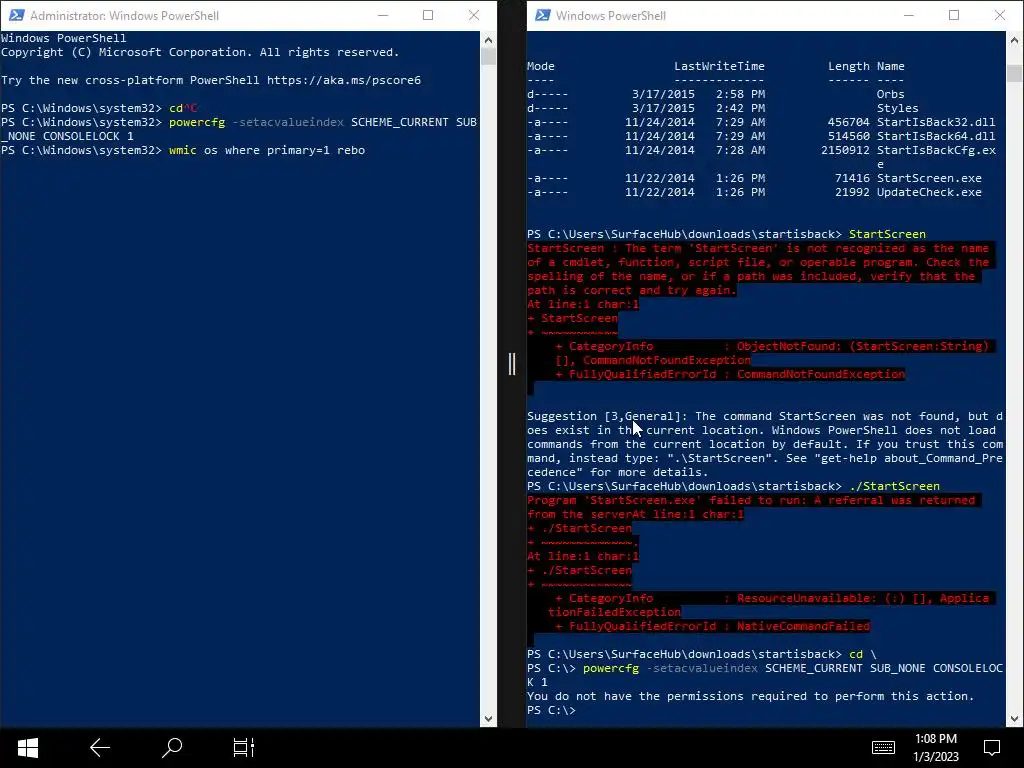Minimize the Administrator: Windows PowerShell window
Screen dimensions: 1024x768
(x=383, y=15)
